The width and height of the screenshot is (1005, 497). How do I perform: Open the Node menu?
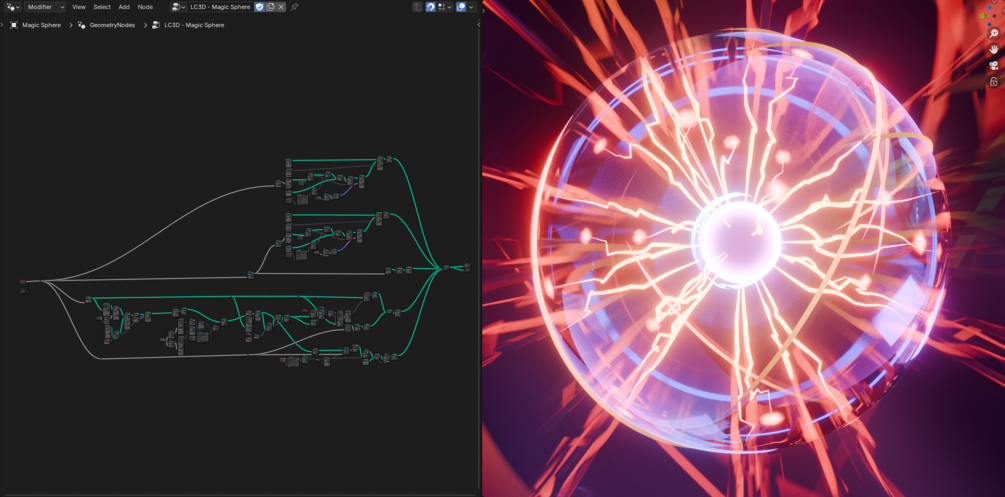point(145,7)
